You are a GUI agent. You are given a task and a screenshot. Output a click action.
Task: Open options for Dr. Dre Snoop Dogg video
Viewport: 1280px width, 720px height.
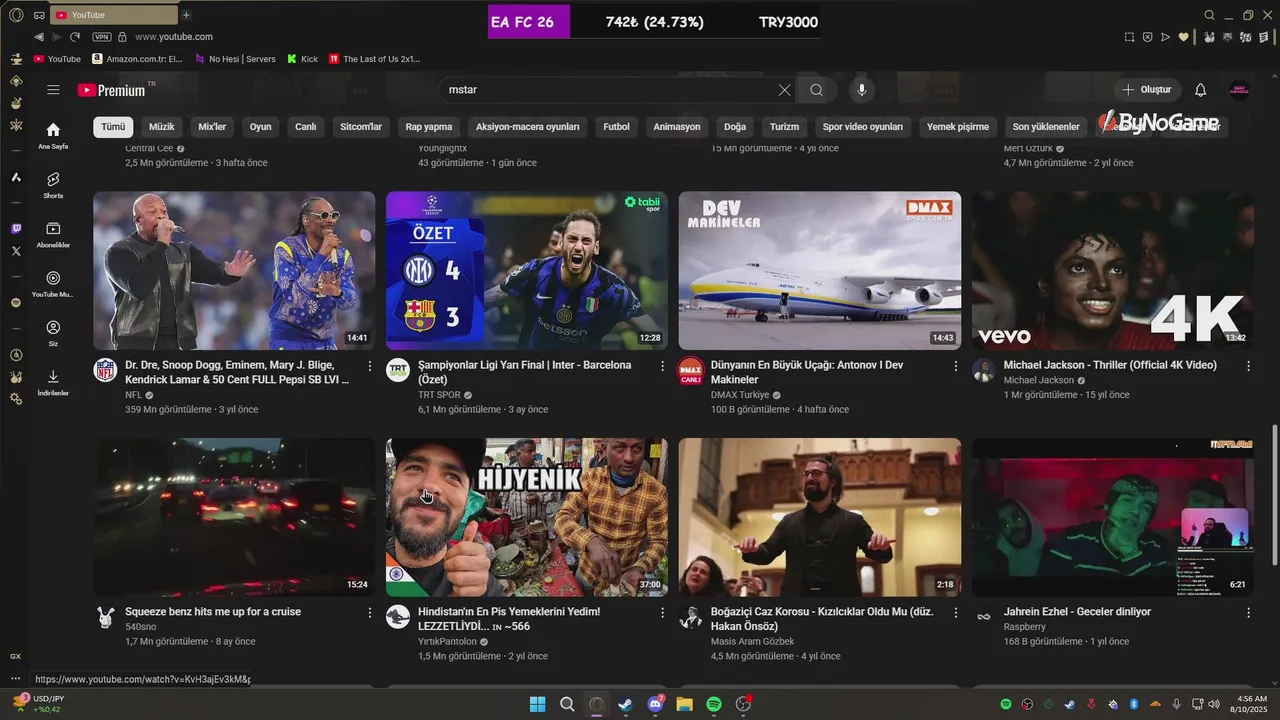(369, 367)
